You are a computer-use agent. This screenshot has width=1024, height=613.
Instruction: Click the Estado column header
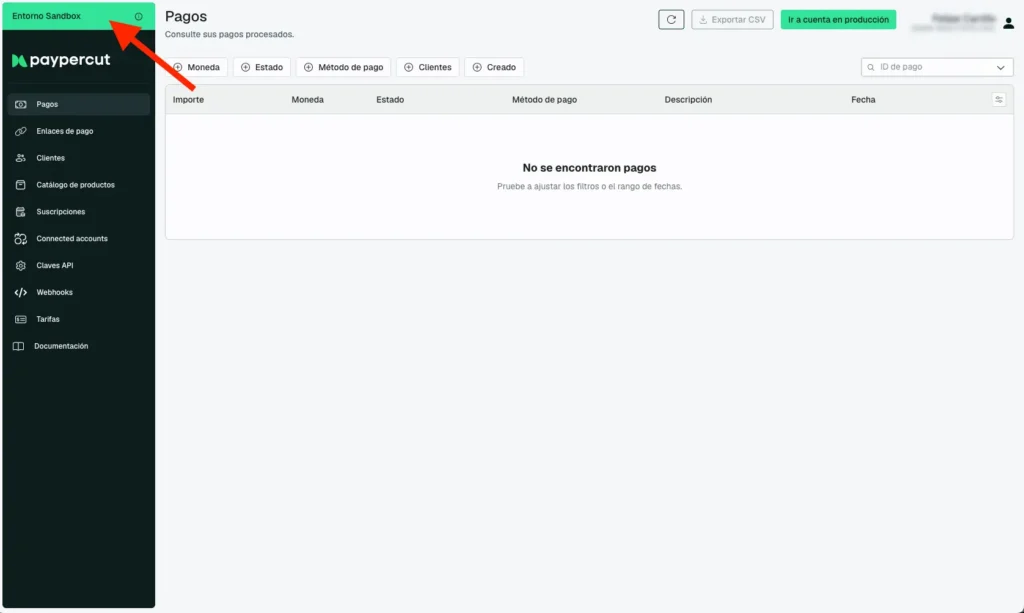[390, 100]
